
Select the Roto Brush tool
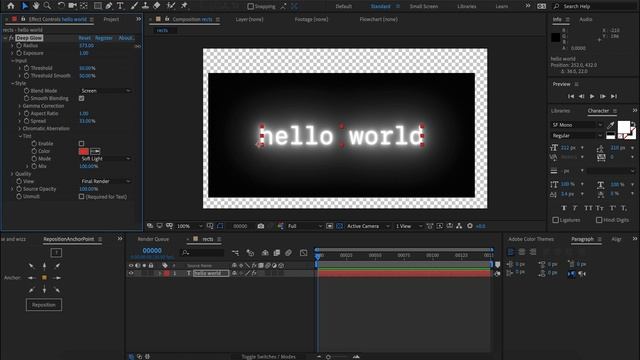[171, 6]
